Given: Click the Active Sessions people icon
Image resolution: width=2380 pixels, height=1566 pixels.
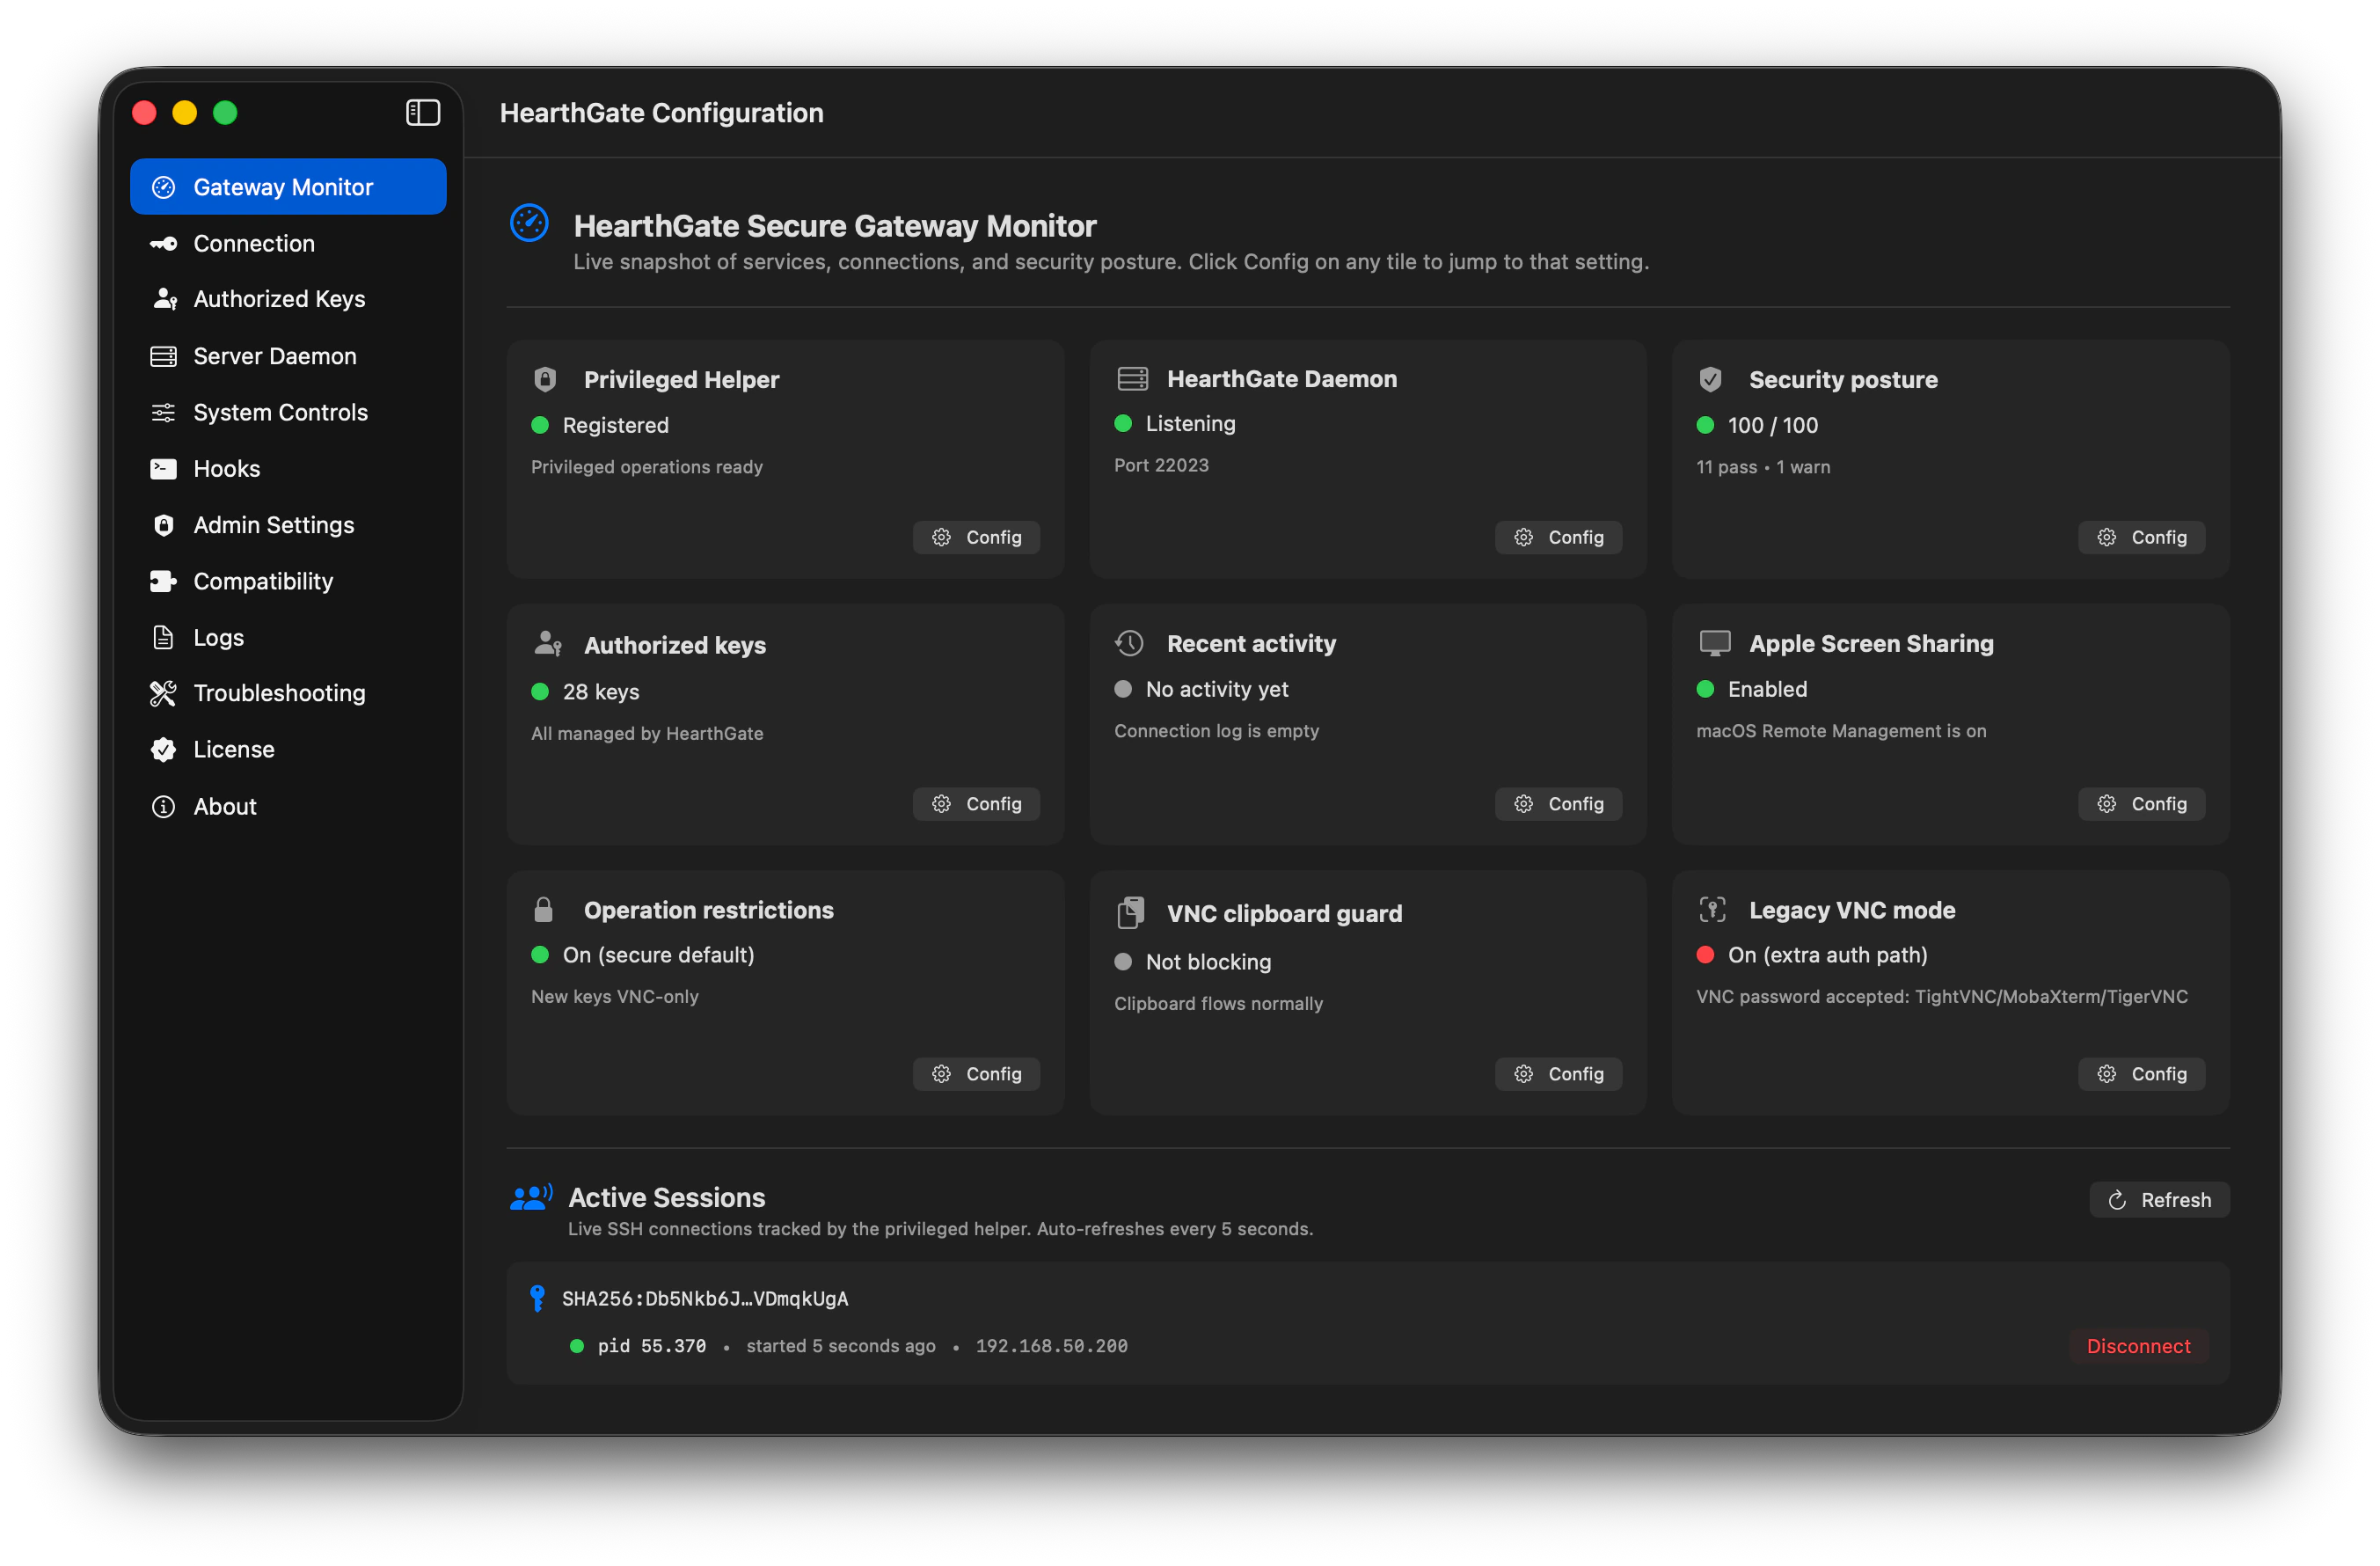Looking at the screenshot, I should coord(531,1196).
